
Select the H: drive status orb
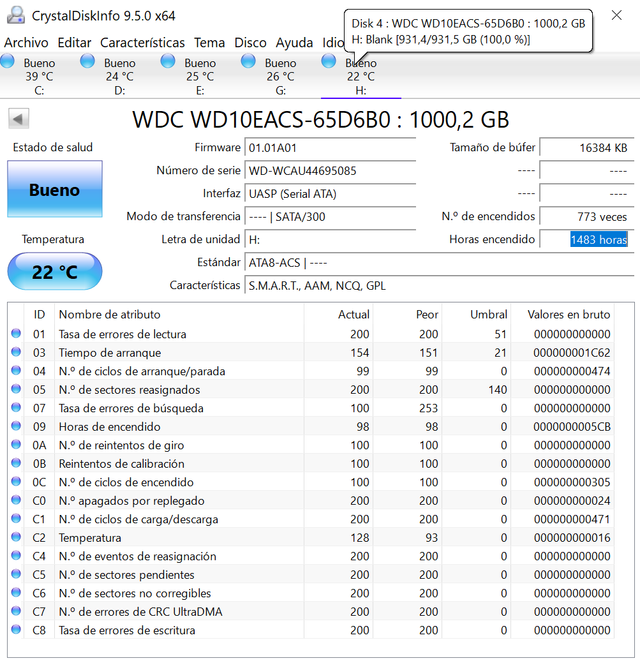328,61
